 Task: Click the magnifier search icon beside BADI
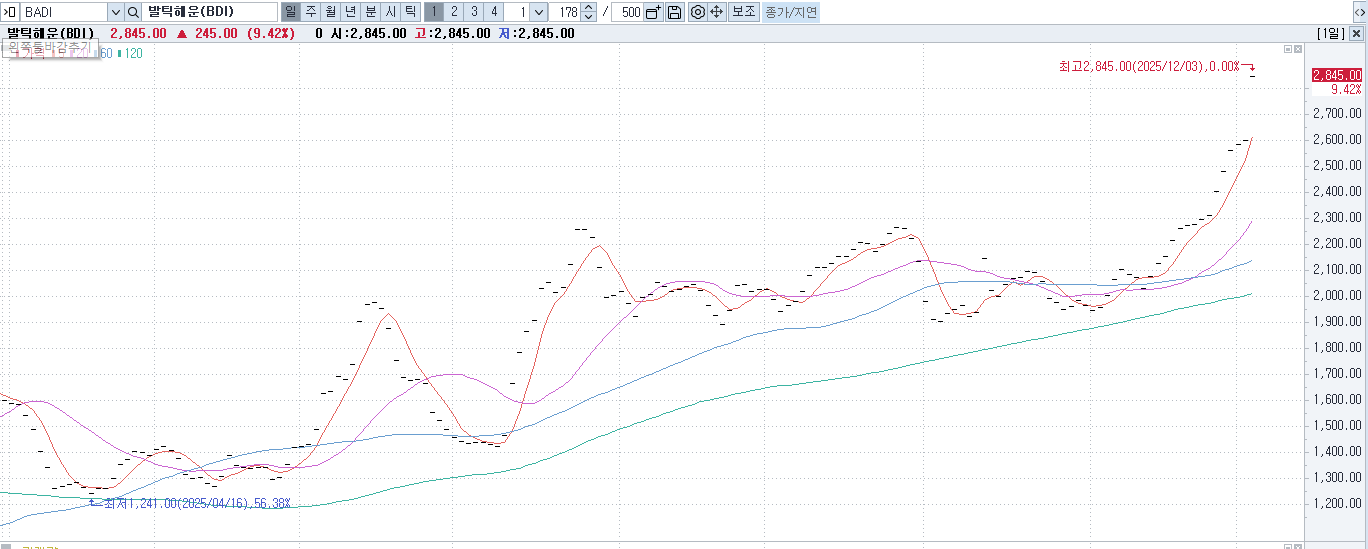(133, 12)
